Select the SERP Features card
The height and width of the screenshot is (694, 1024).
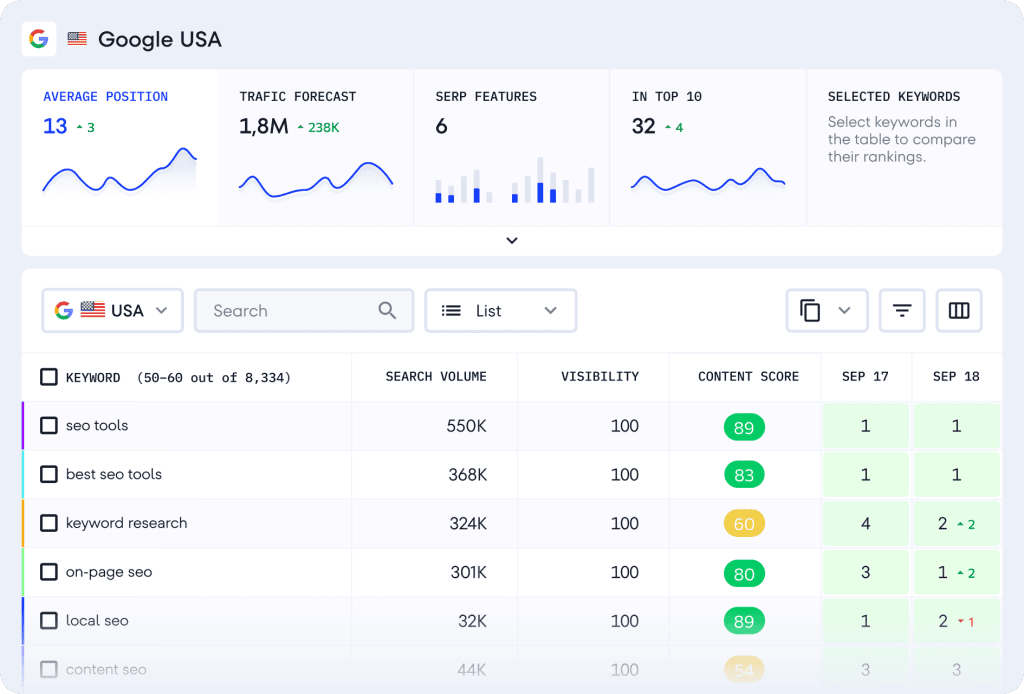point(512,148)
